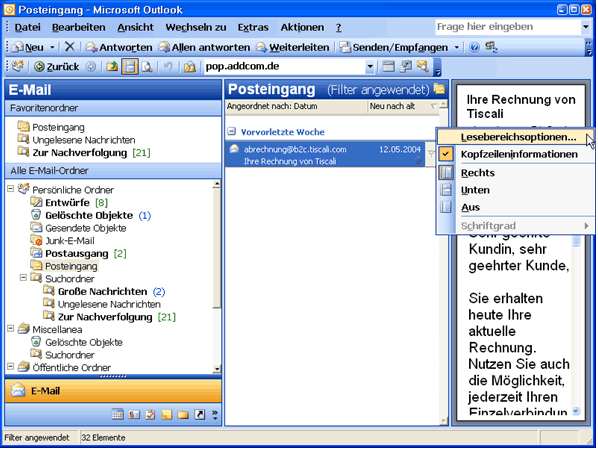Viewport: 598px width, 449px height.
Task: Click the forward navigation arrow icon
Action: (90, 67)
